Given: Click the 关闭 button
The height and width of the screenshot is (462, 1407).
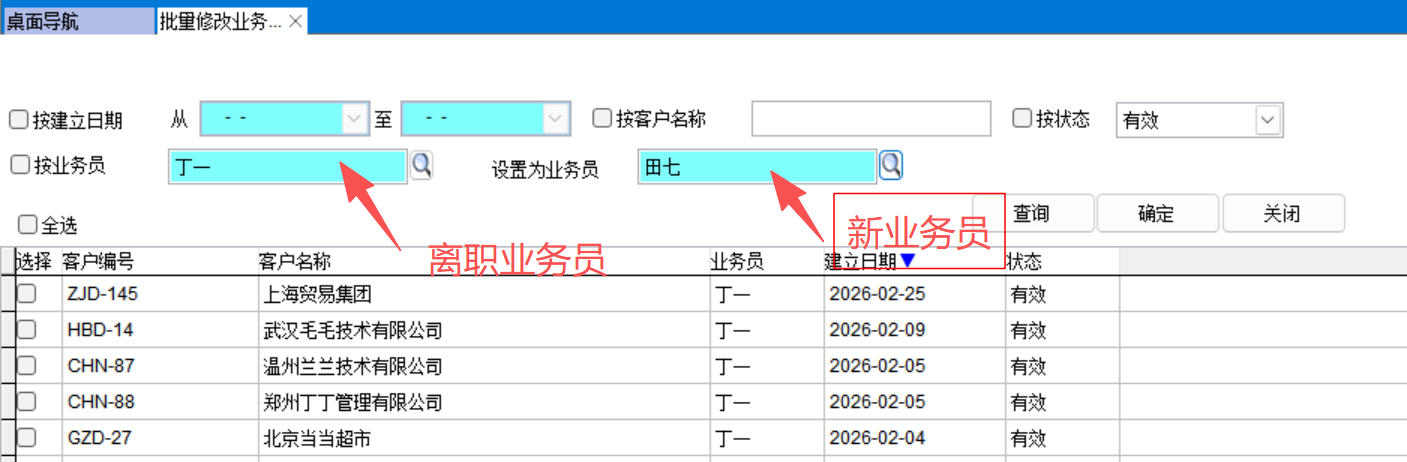Looking at the screenshot, I should point(1281,214).
